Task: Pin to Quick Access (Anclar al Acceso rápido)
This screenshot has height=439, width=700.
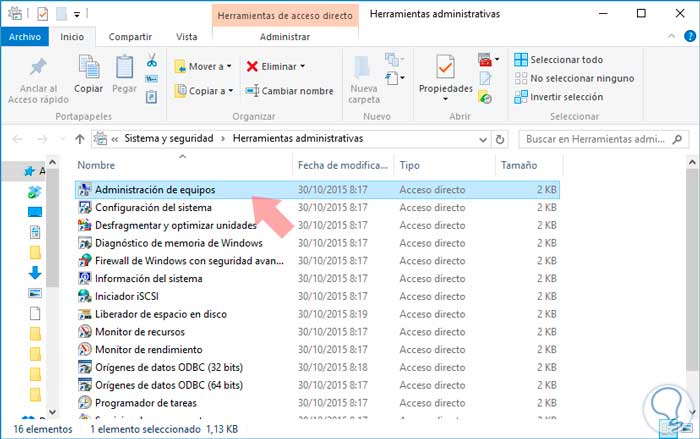Action: (38, 81)
